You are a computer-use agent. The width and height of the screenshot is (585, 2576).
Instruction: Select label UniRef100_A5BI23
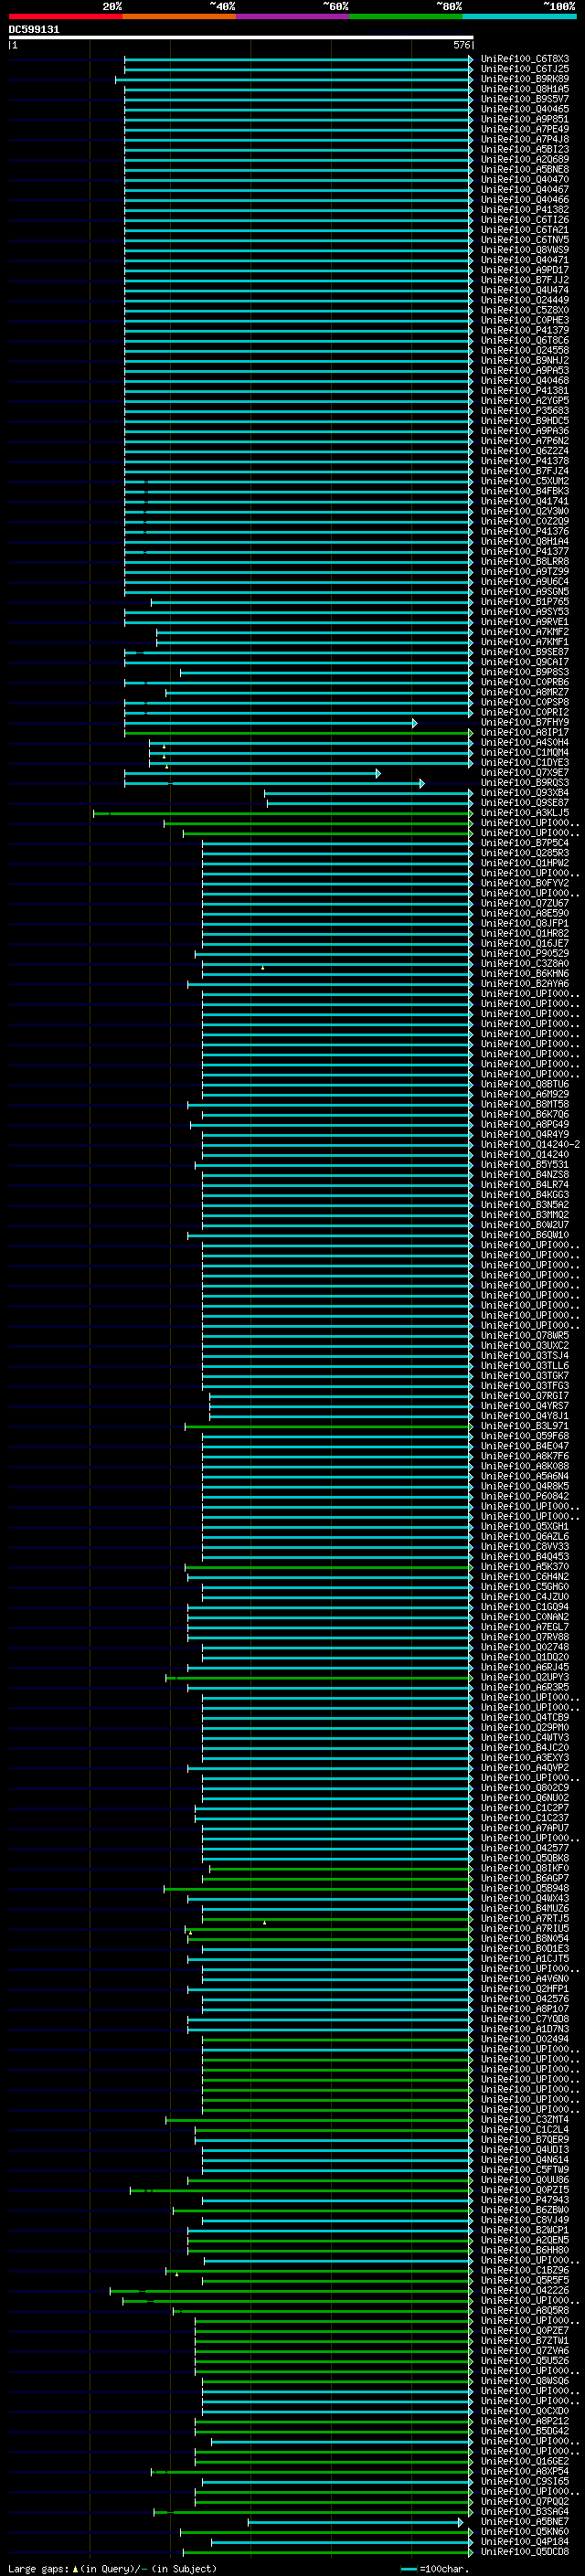point(525,149)
